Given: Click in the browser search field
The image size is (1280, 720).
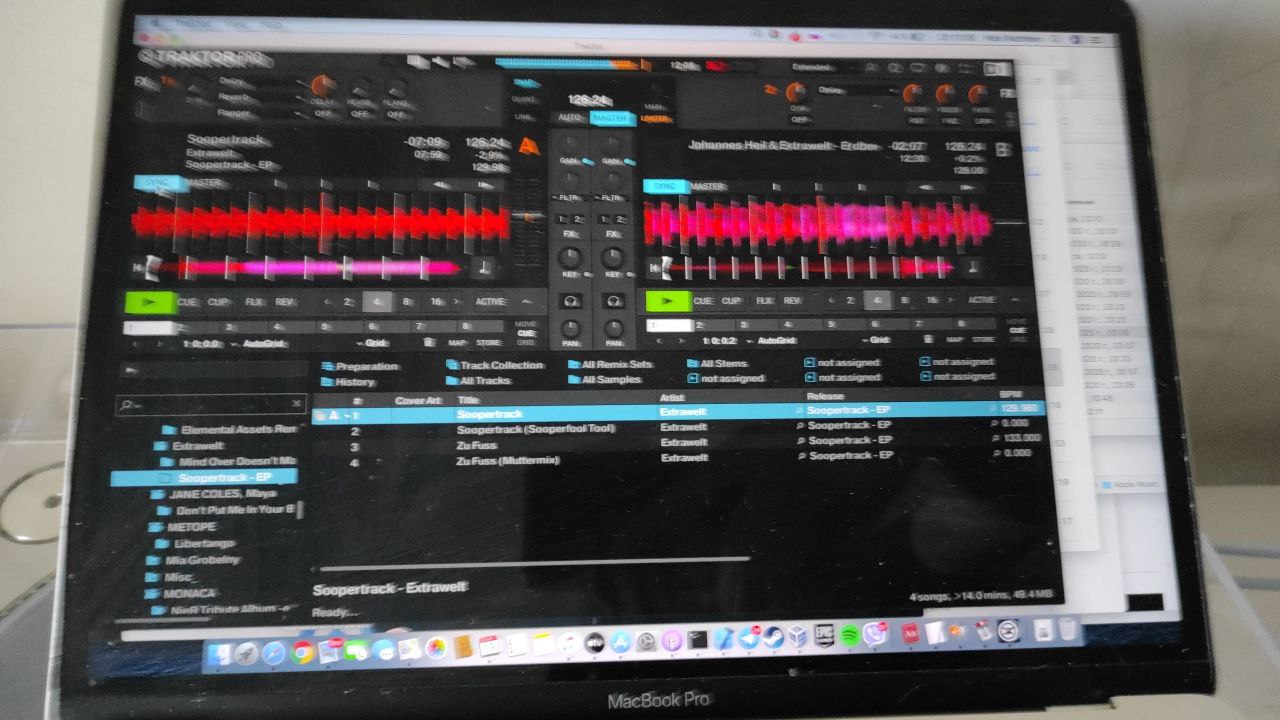Looking at the screenshot, I should tap(211, 404).
